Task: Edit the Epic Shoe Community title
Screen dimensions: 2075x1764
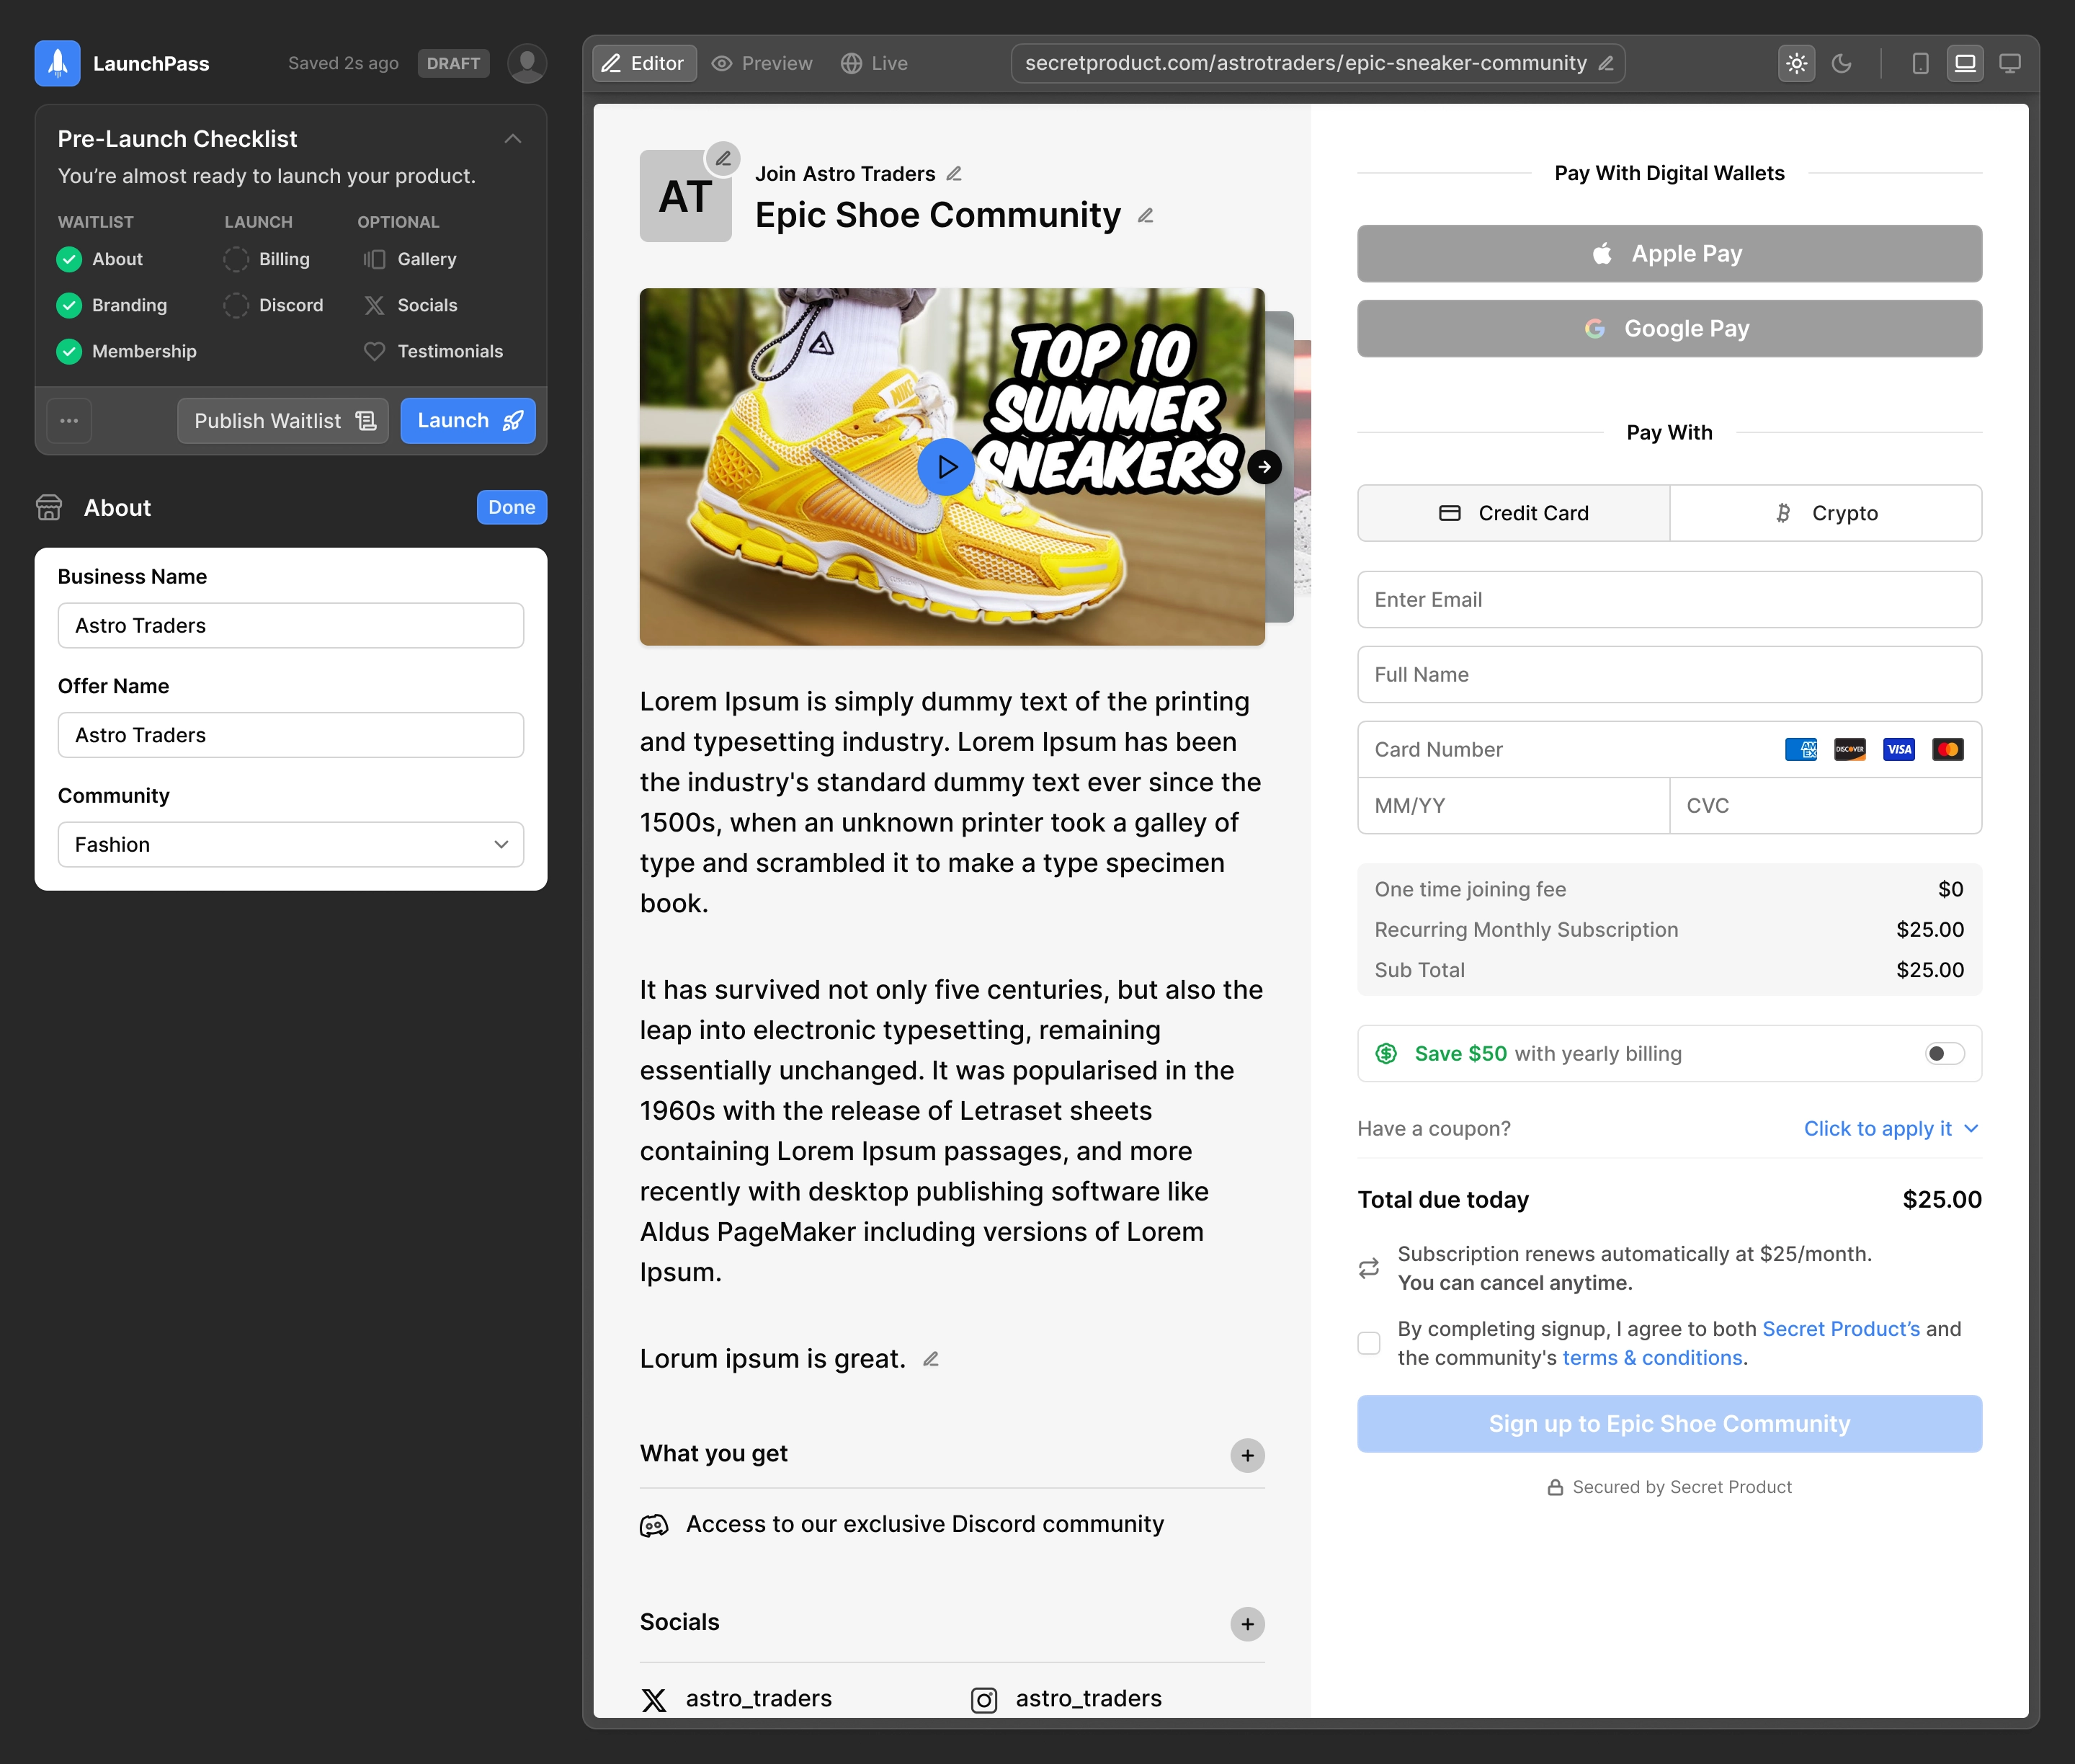Action: click(1146, 216)
